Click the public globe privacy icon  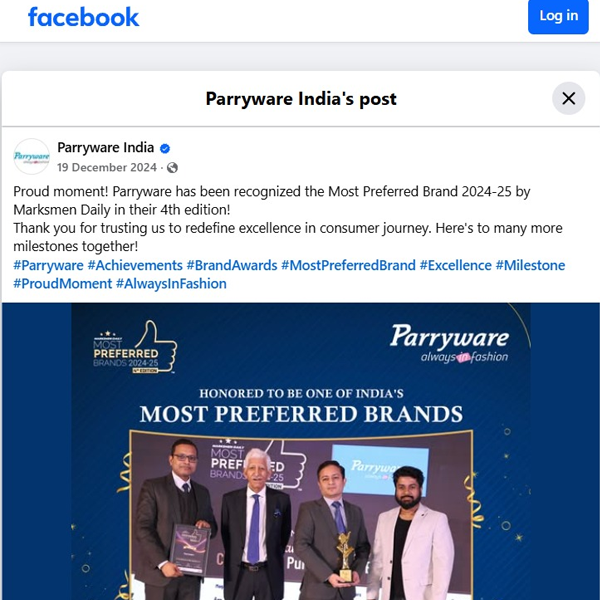point(172,168)
